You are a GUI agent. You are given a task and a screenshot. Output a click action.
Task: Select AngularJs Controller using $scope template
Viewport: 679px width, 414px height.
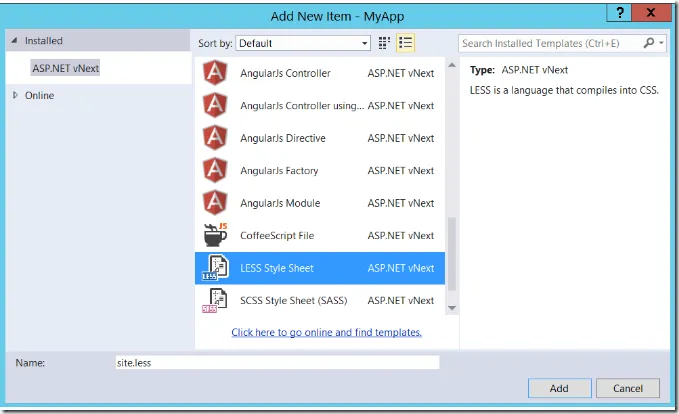(302, 106)
